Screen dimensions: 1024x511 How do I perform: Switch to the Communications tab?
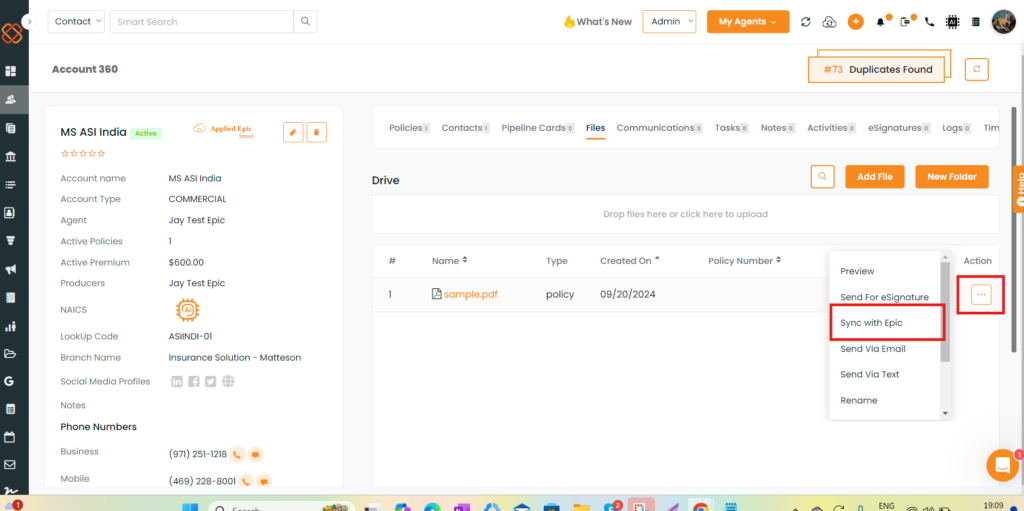(x=659, y=128)
